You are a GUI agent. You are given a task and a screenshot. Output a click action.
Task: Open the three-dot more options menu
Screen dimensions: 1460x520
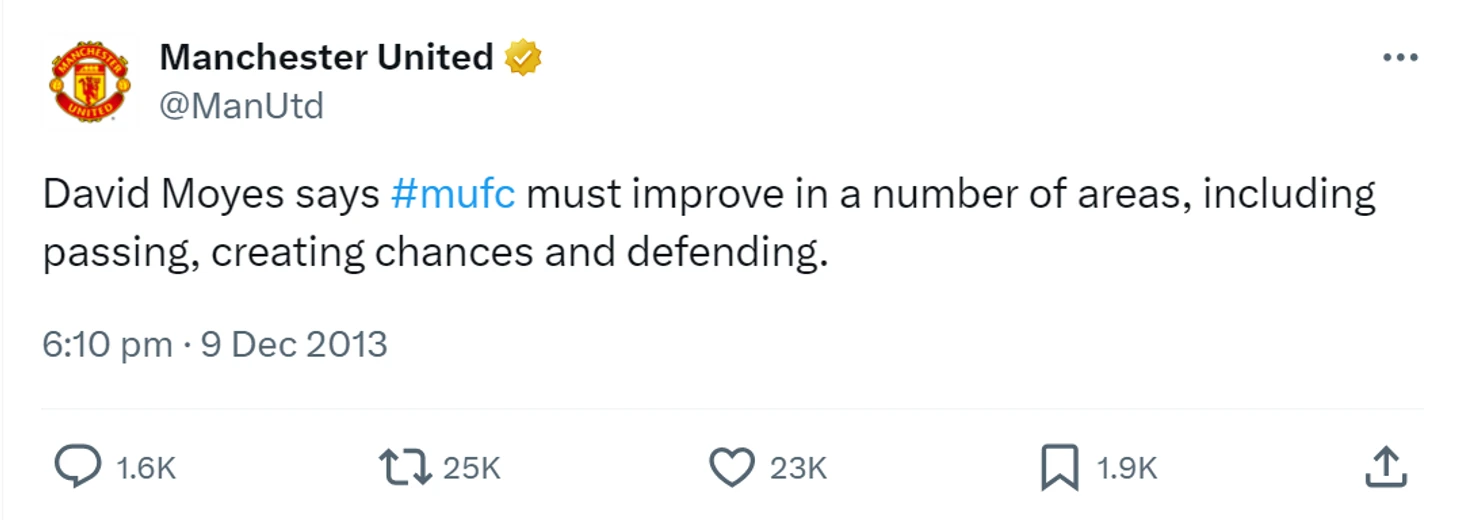click(x=1400, y=58)
